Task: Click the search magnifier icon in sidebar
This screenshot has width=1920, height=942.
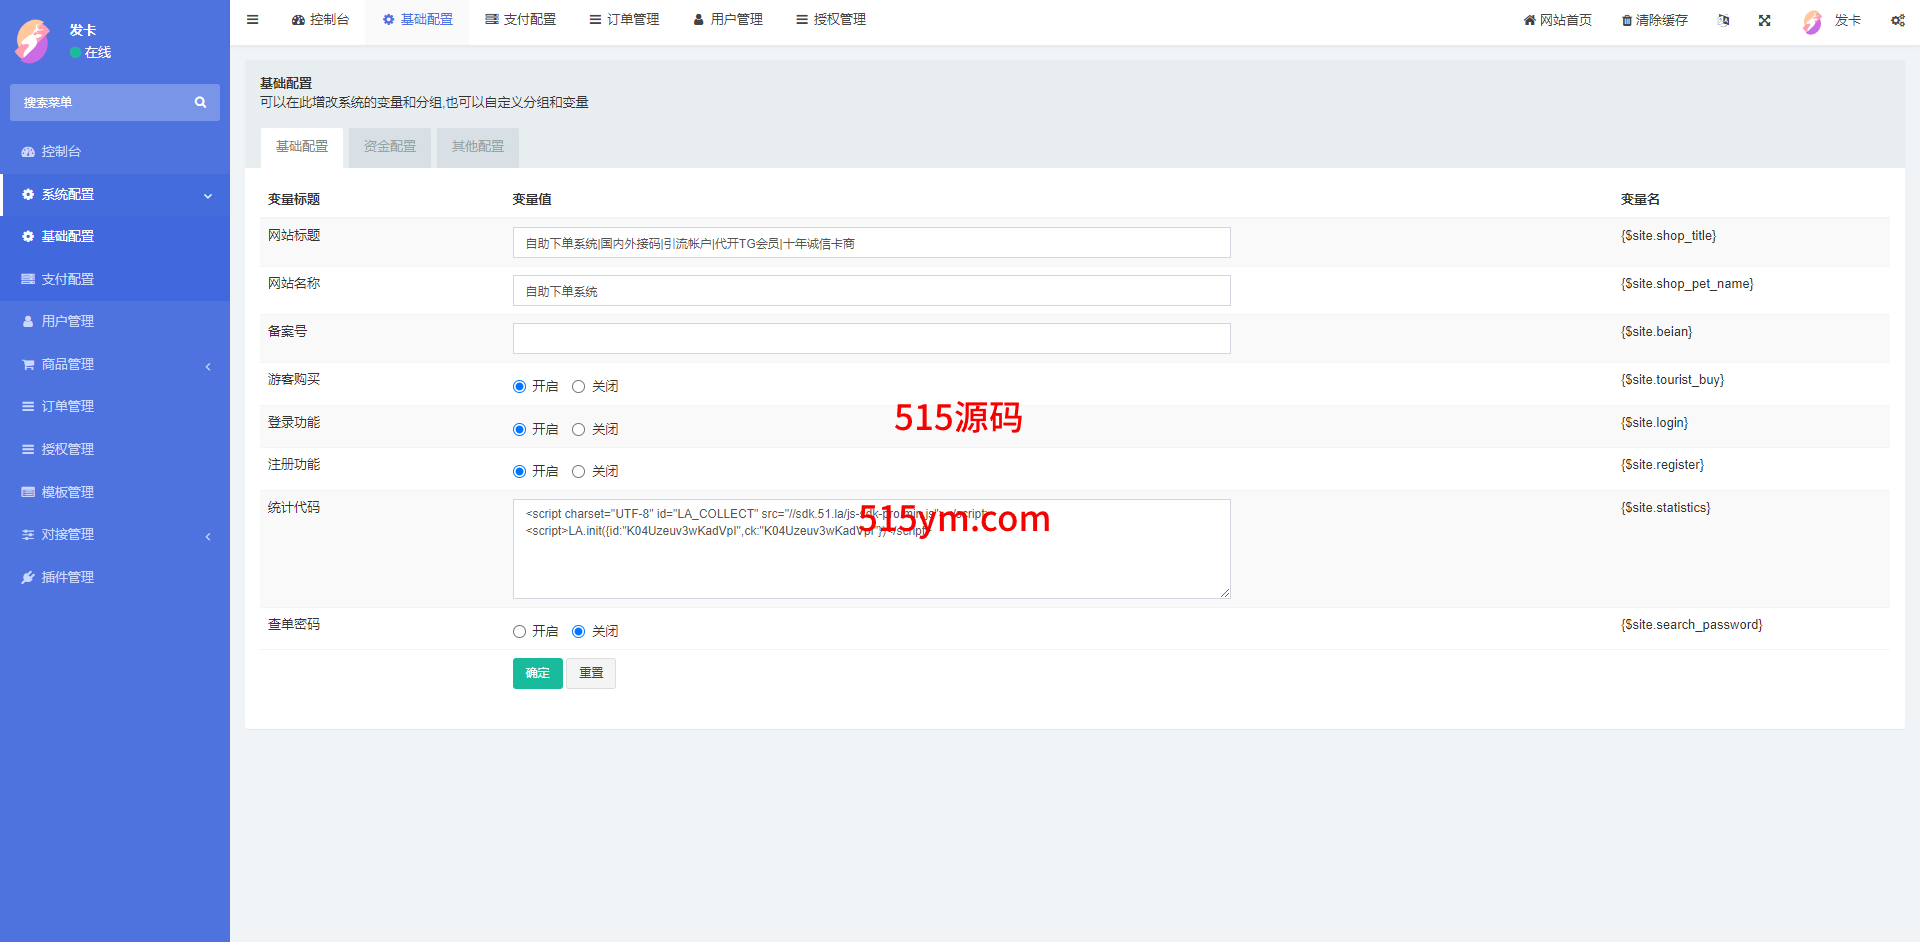Action: pos(200,102)
